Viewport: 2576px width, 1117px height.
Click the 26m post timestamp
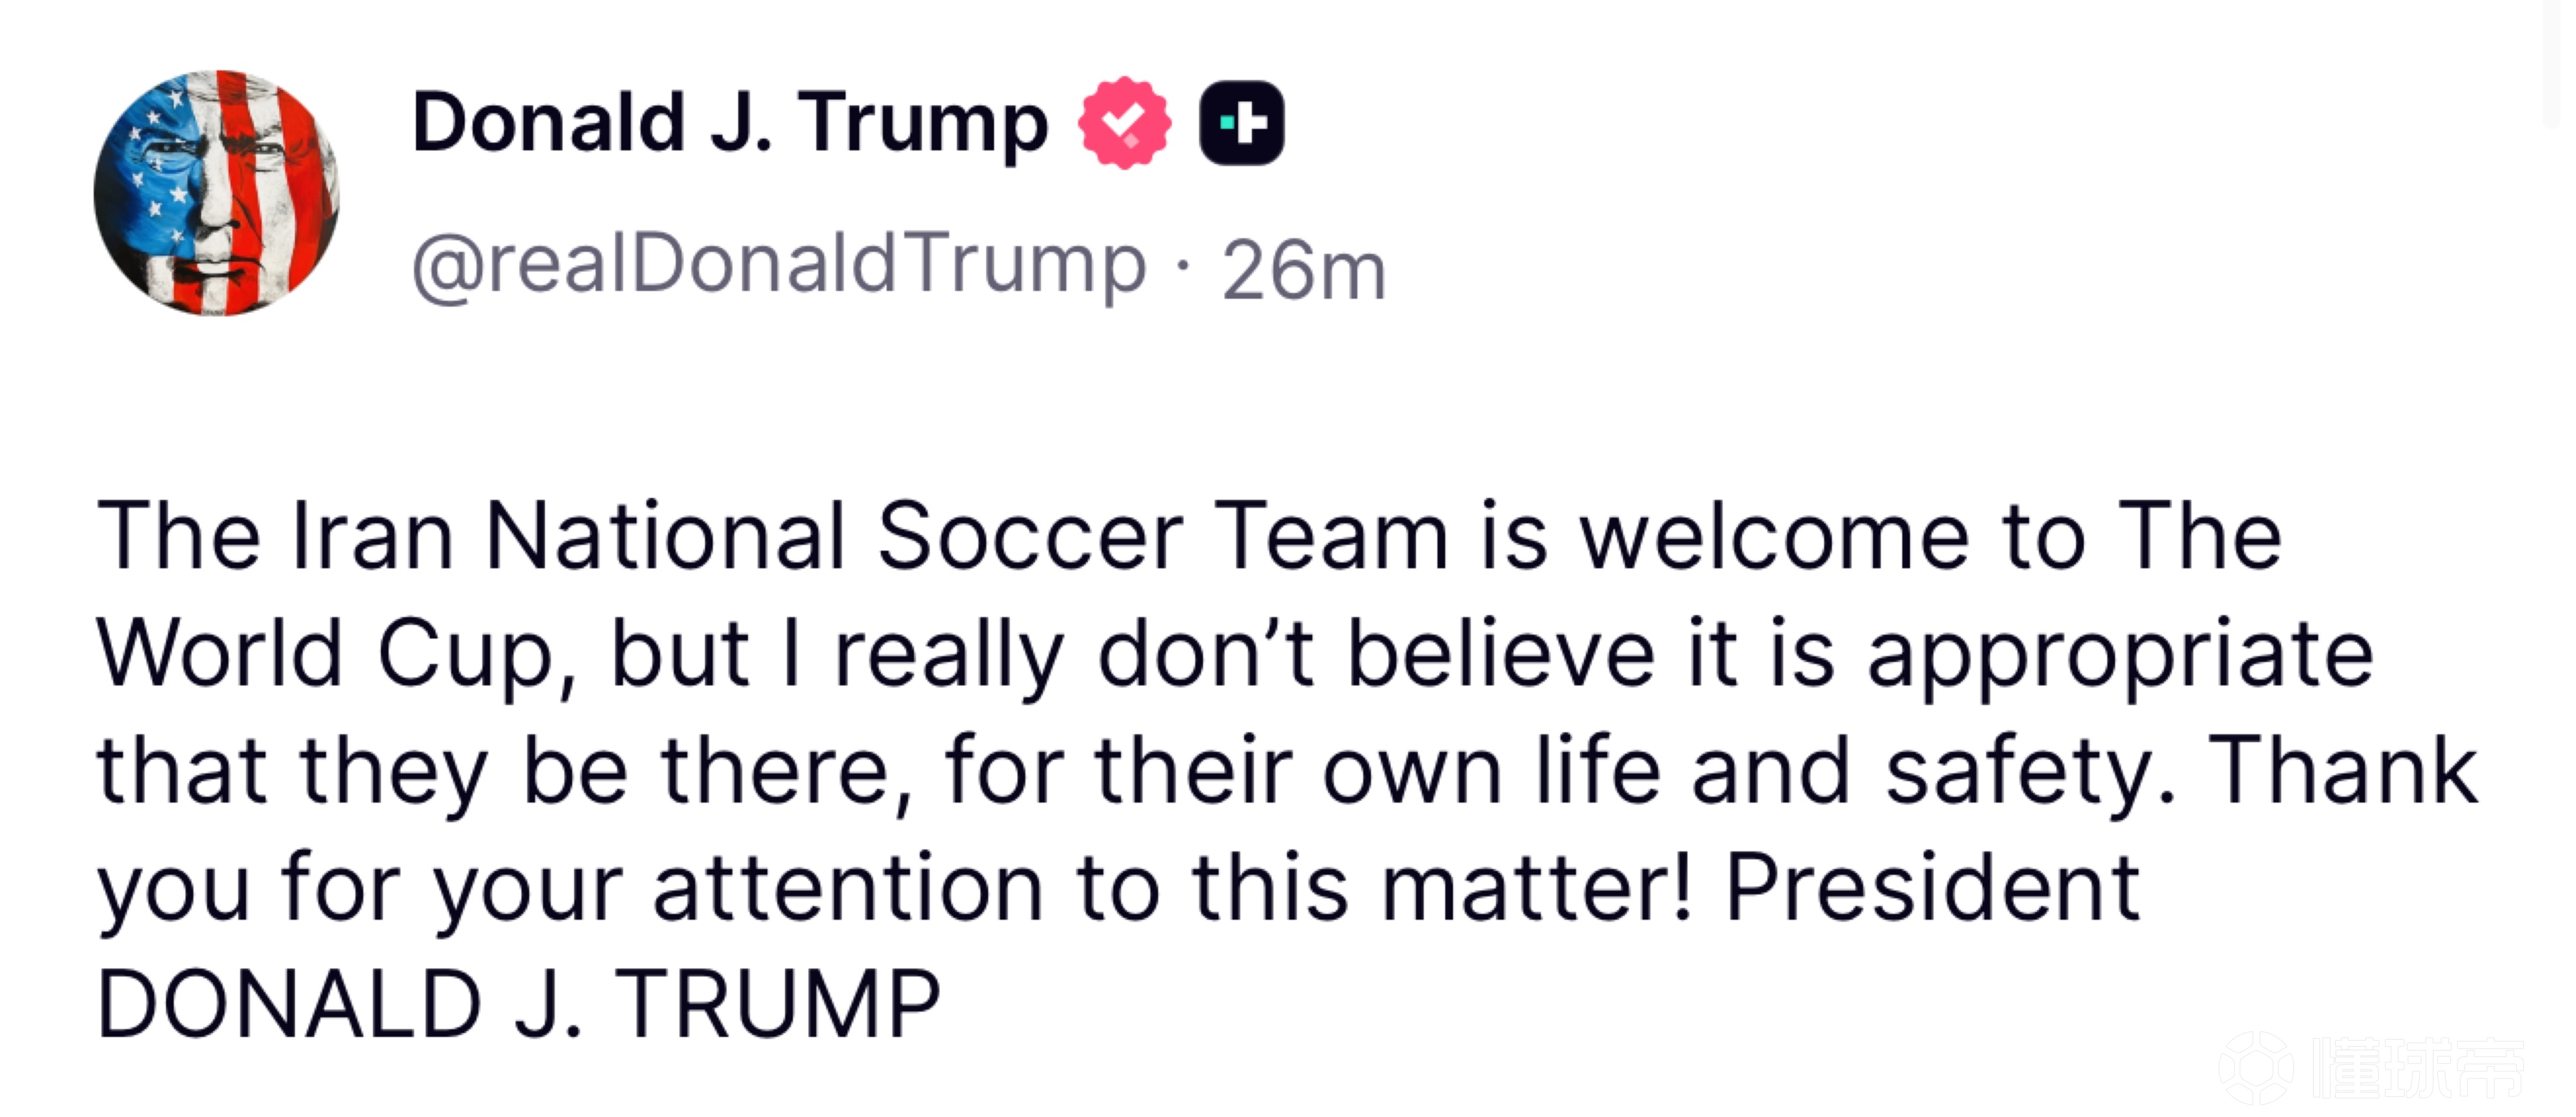[x=1303, y=270]
